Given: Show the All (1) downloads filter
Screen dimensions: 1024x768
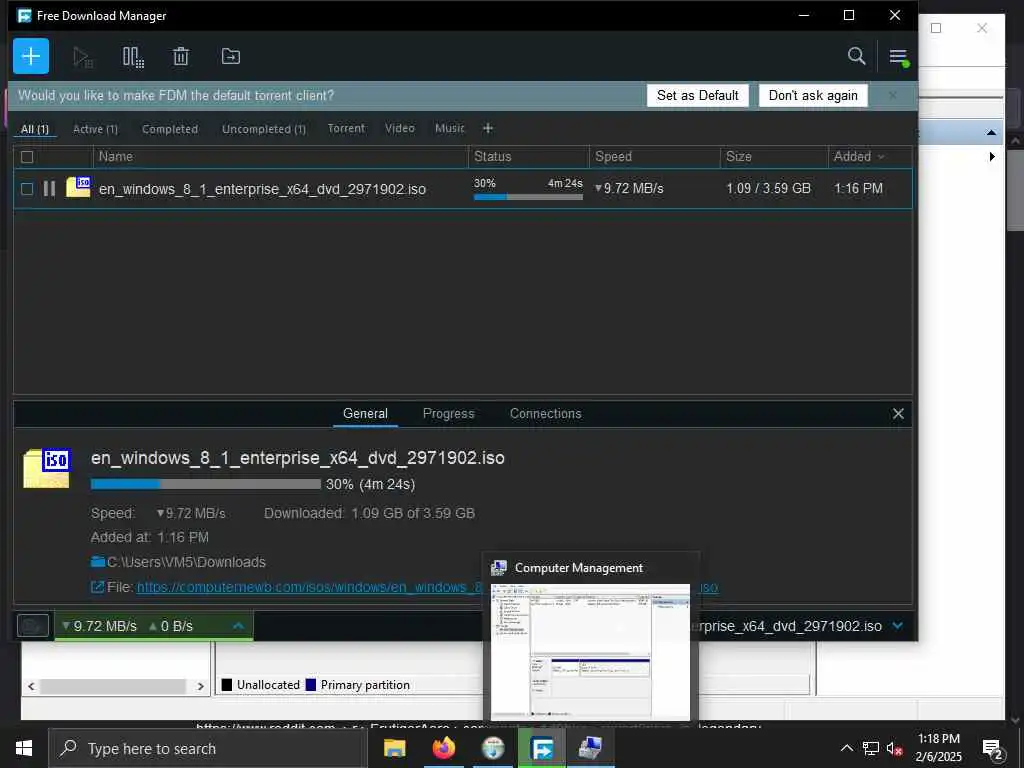Looking at the screenshot, I should tap(35, 129).
